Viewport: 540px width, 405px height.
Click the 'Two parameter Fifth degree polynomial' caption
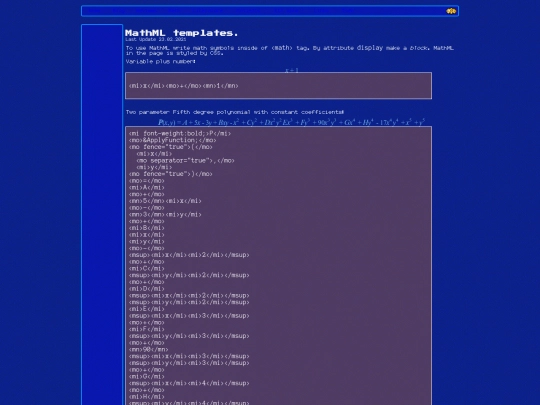pyautogui.click(x=235, y=112)
